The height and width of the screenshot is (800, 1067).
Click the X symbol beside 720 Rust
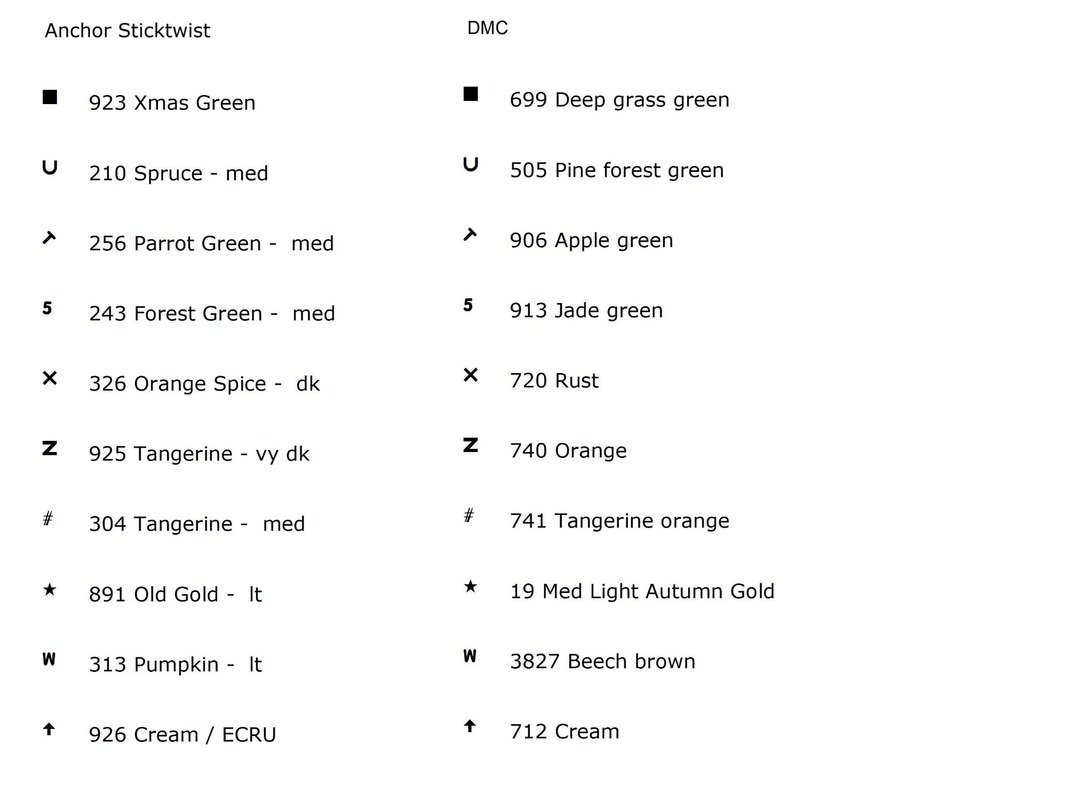tap(471, 375)
